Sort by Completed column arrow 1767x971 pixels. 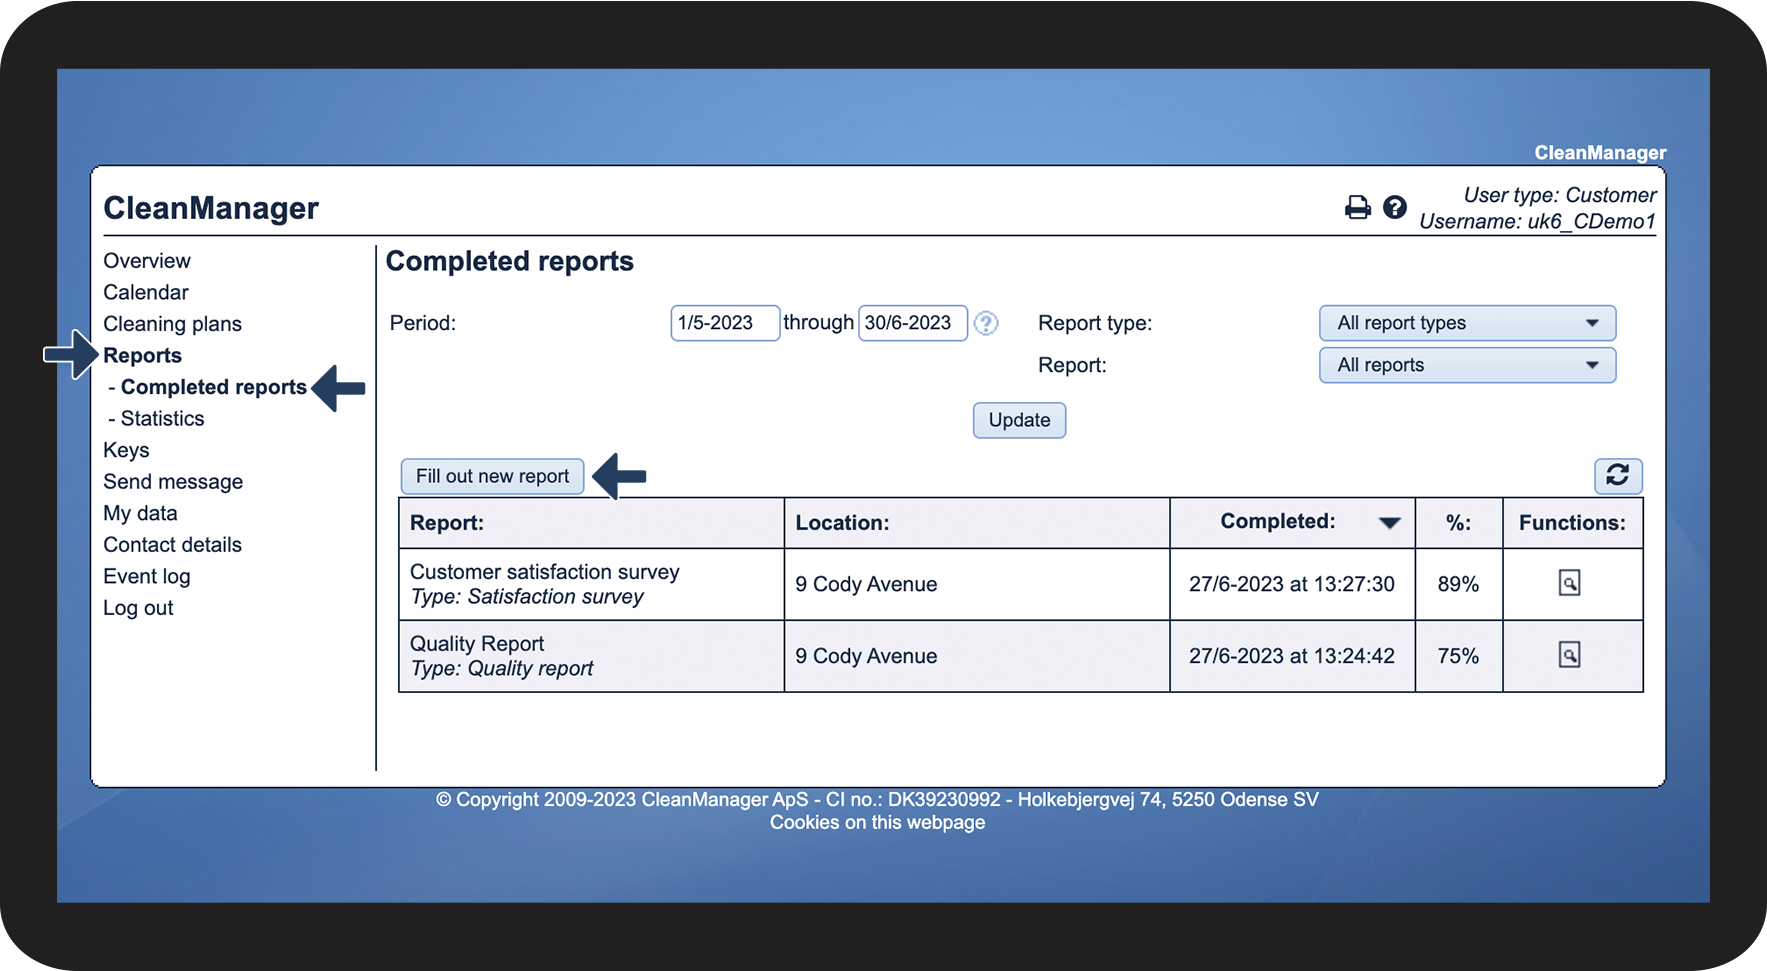[1389, 523]
